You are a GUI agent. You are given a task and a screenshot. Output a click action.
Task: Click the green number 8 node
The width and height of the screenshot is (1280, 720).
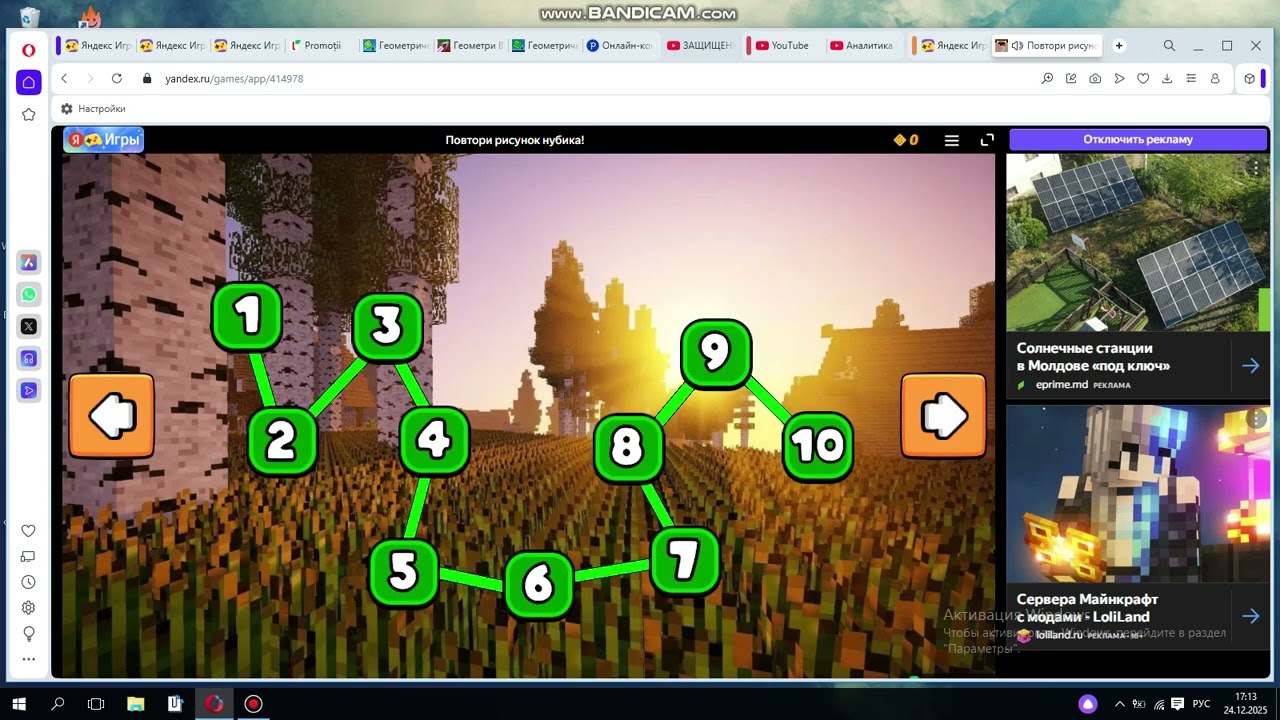point(629,448)
